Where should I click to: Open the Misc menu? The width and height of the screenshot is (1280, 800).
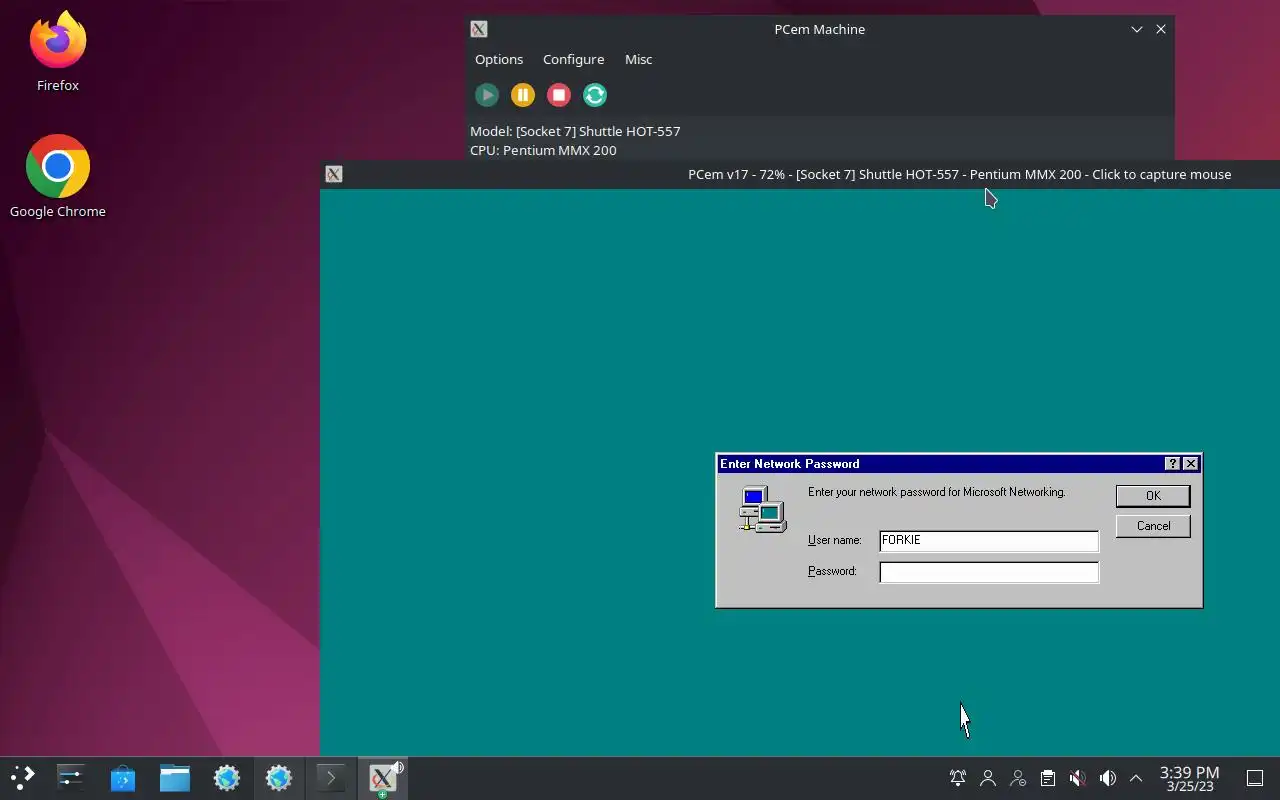coord(638,59)
